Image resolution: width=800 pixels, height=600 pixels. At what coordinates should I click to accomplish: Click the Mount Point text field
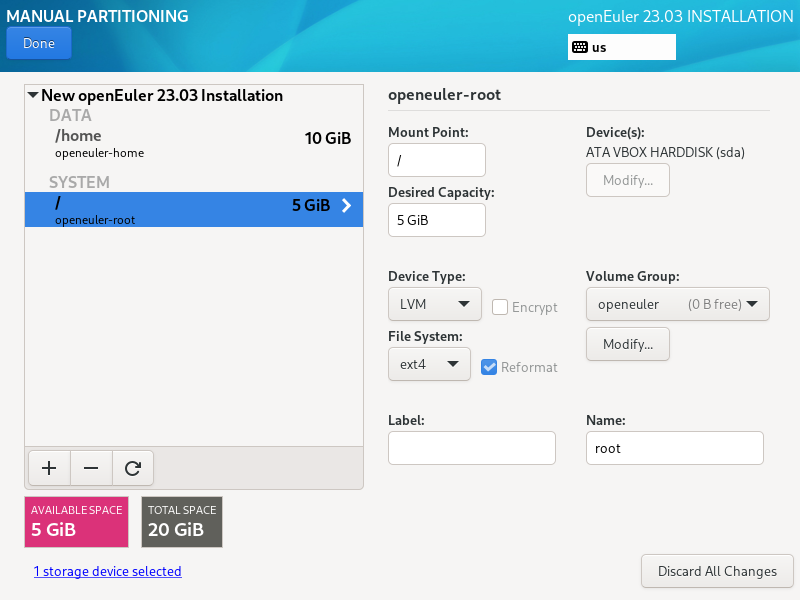[436, 160]
